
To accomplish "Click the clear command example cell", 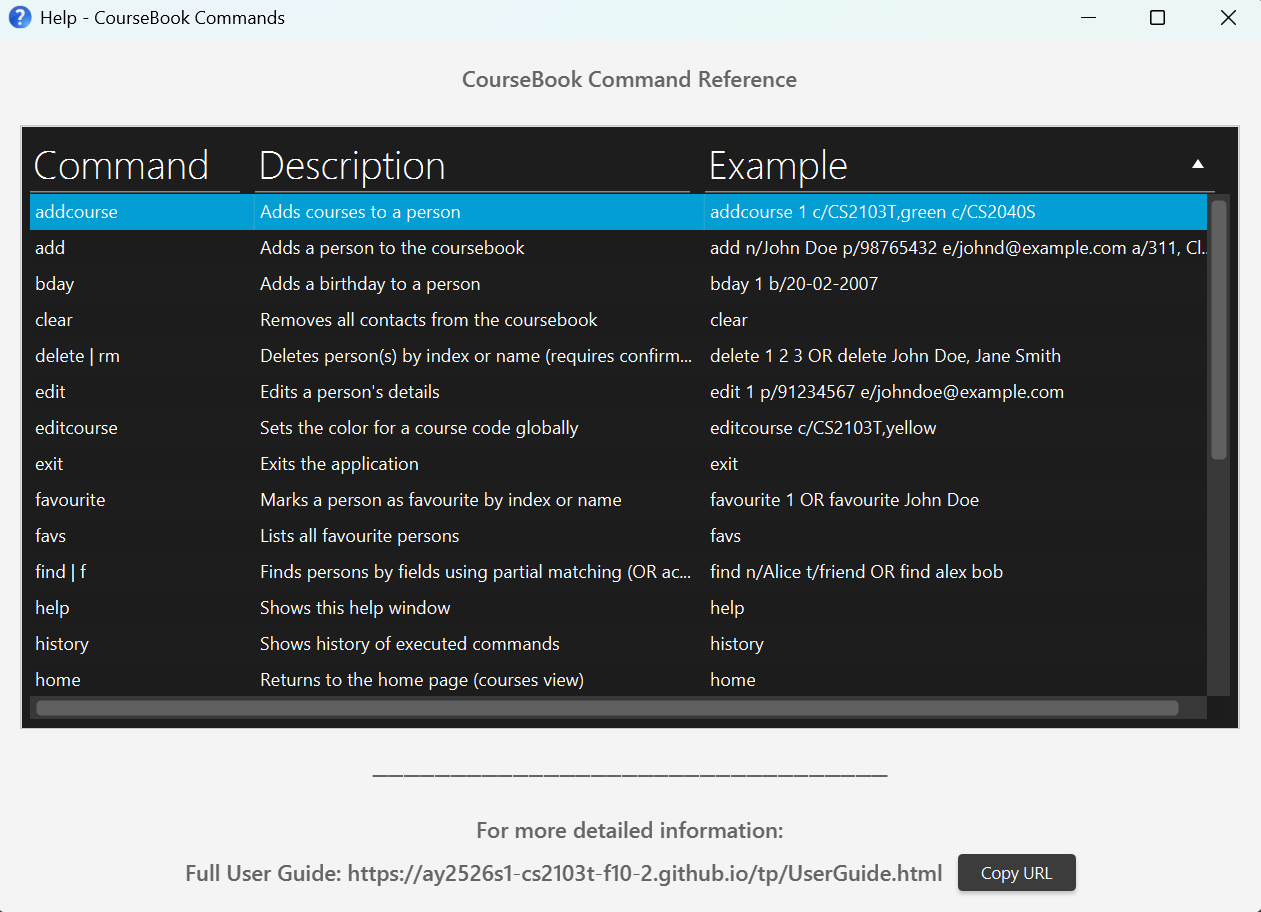I will (x=729, y=320).
